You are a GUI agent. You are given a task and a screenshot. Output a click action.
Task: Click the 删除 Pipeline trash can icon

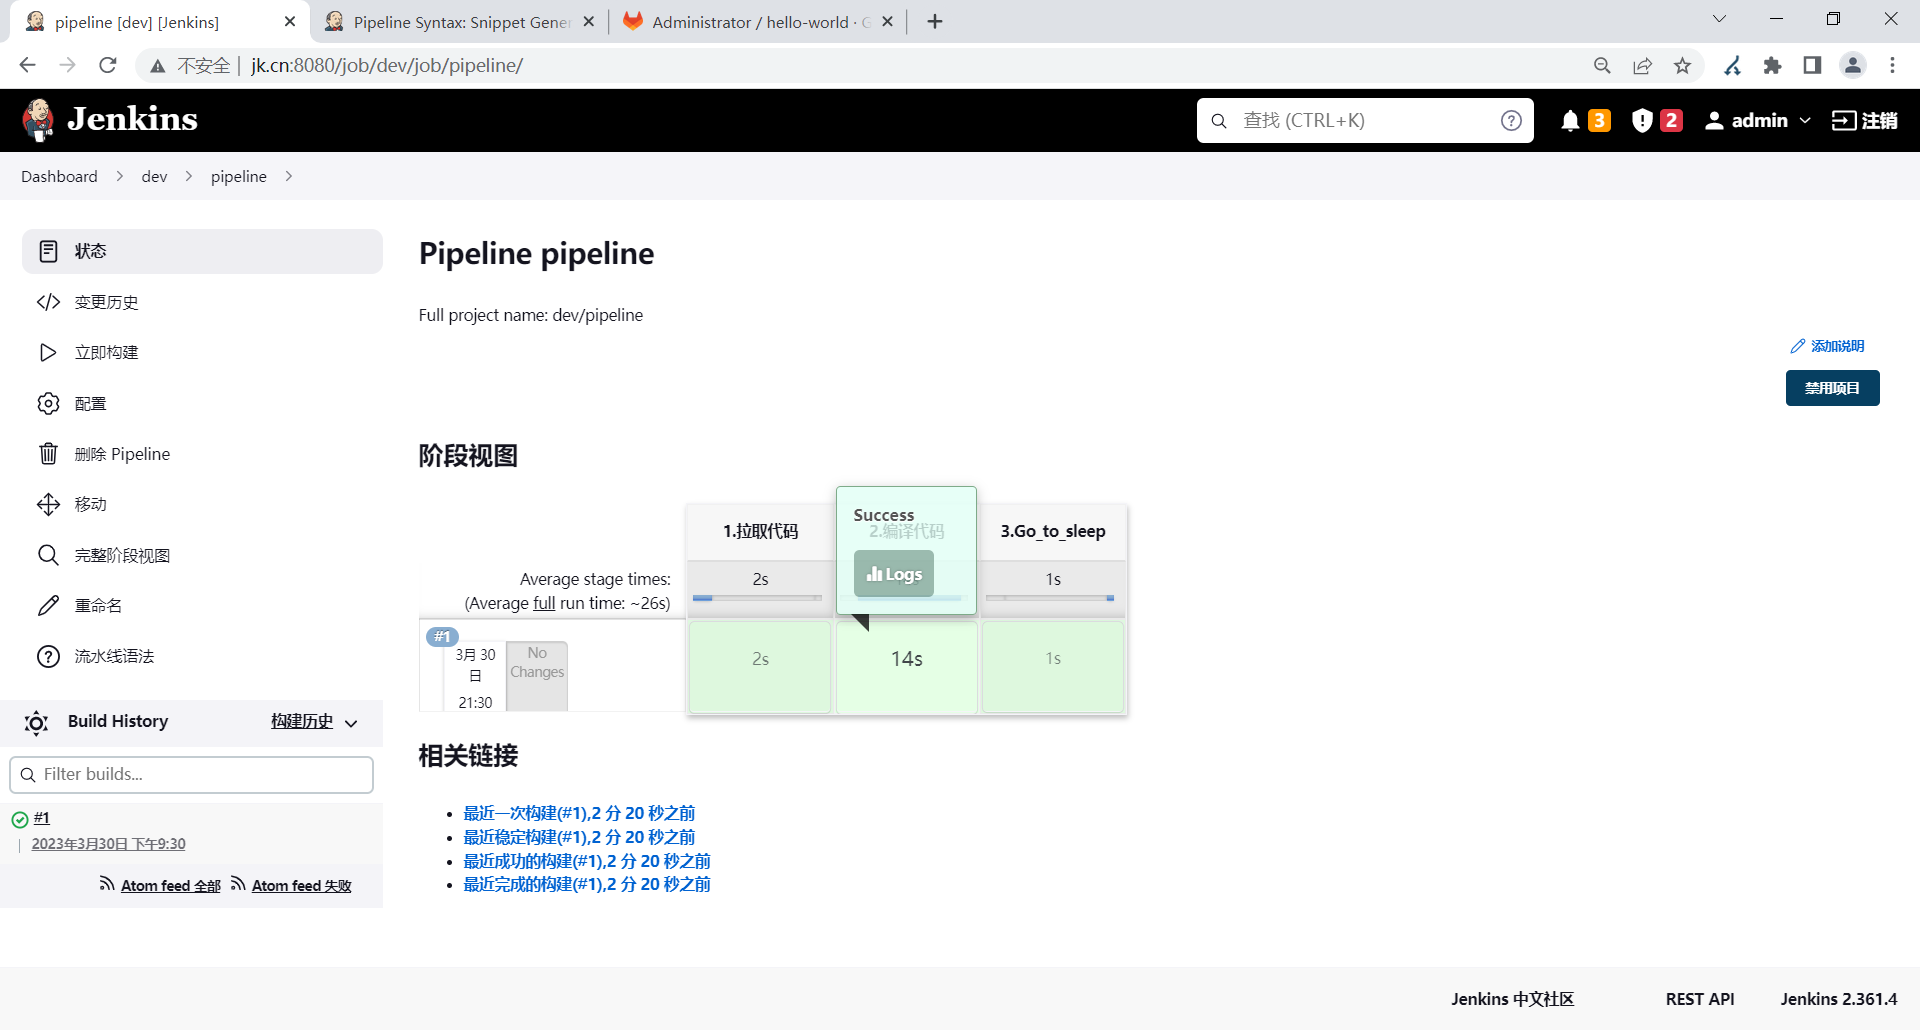[48, 454]
